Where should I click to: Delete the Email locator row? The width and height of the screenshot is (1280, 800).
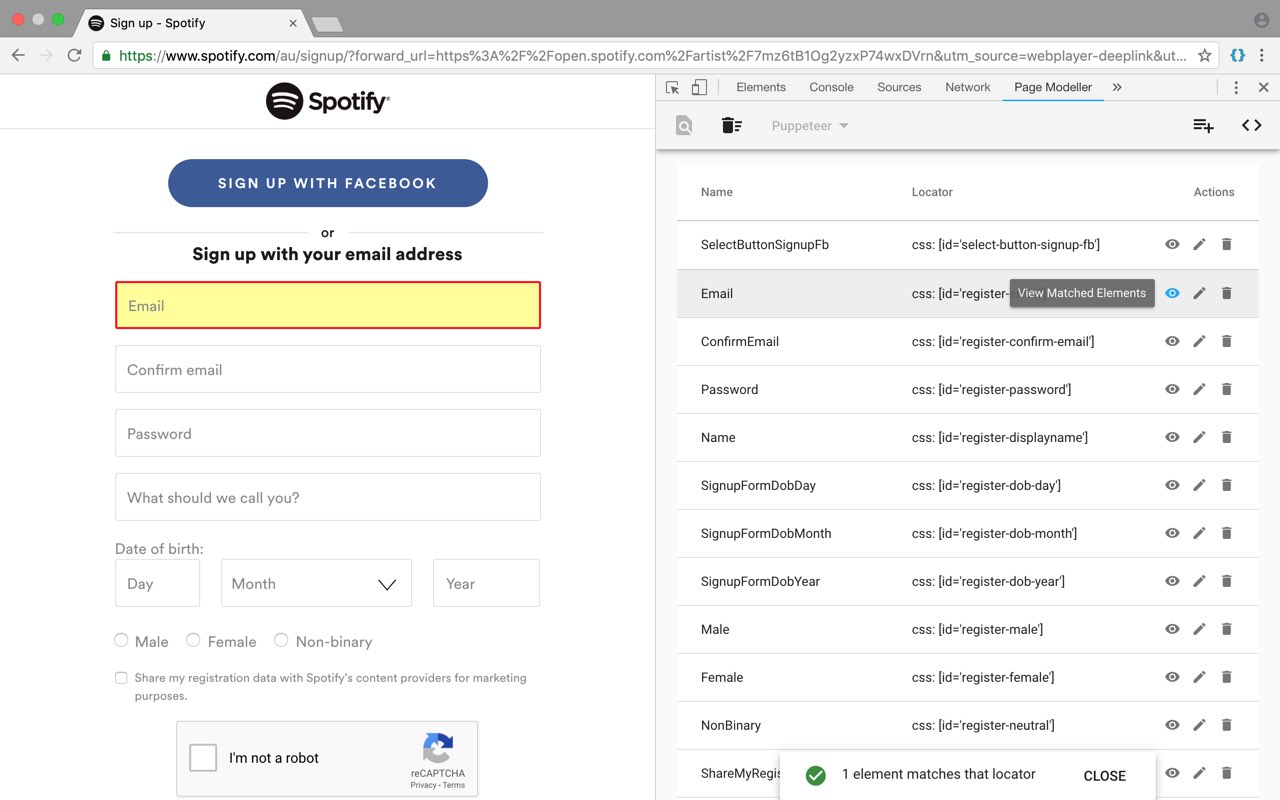pos(1227,293)
